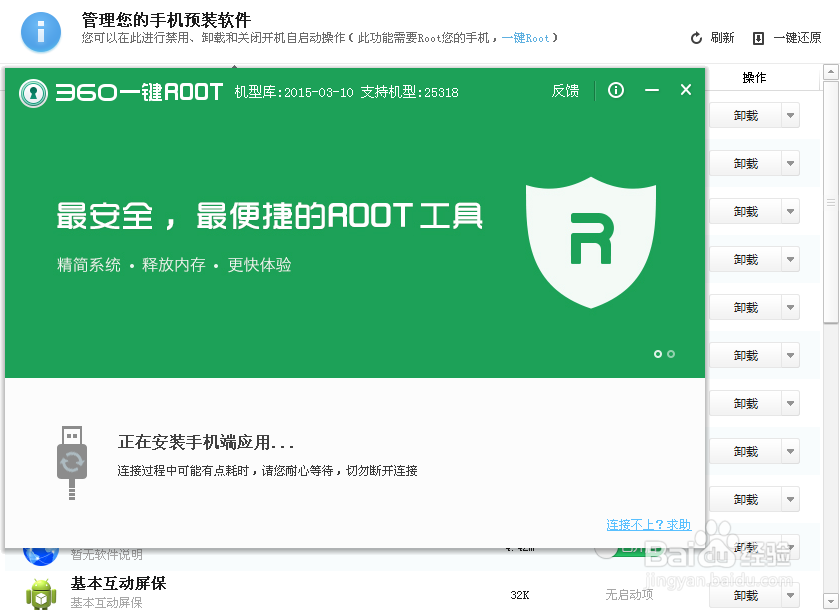Click the Android robot icon of 基本互动屏保
Screen dimensions: 840x610
[41, 593]
